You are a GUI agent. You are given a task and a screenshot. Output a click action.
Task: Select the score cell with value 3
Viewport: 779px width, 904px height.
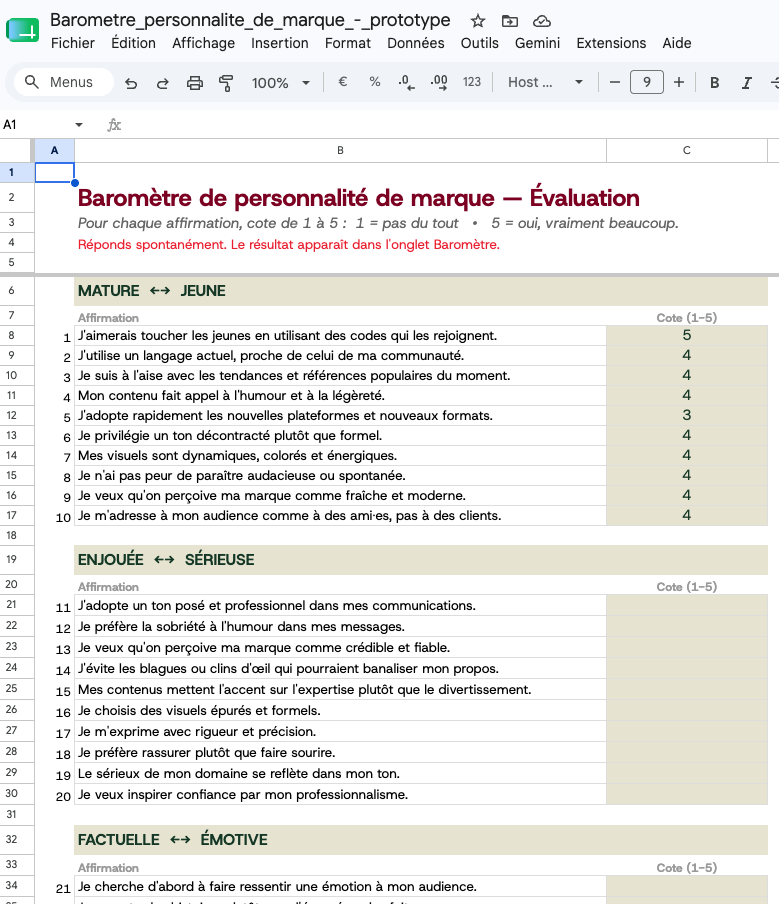click(x=687, y=415)
